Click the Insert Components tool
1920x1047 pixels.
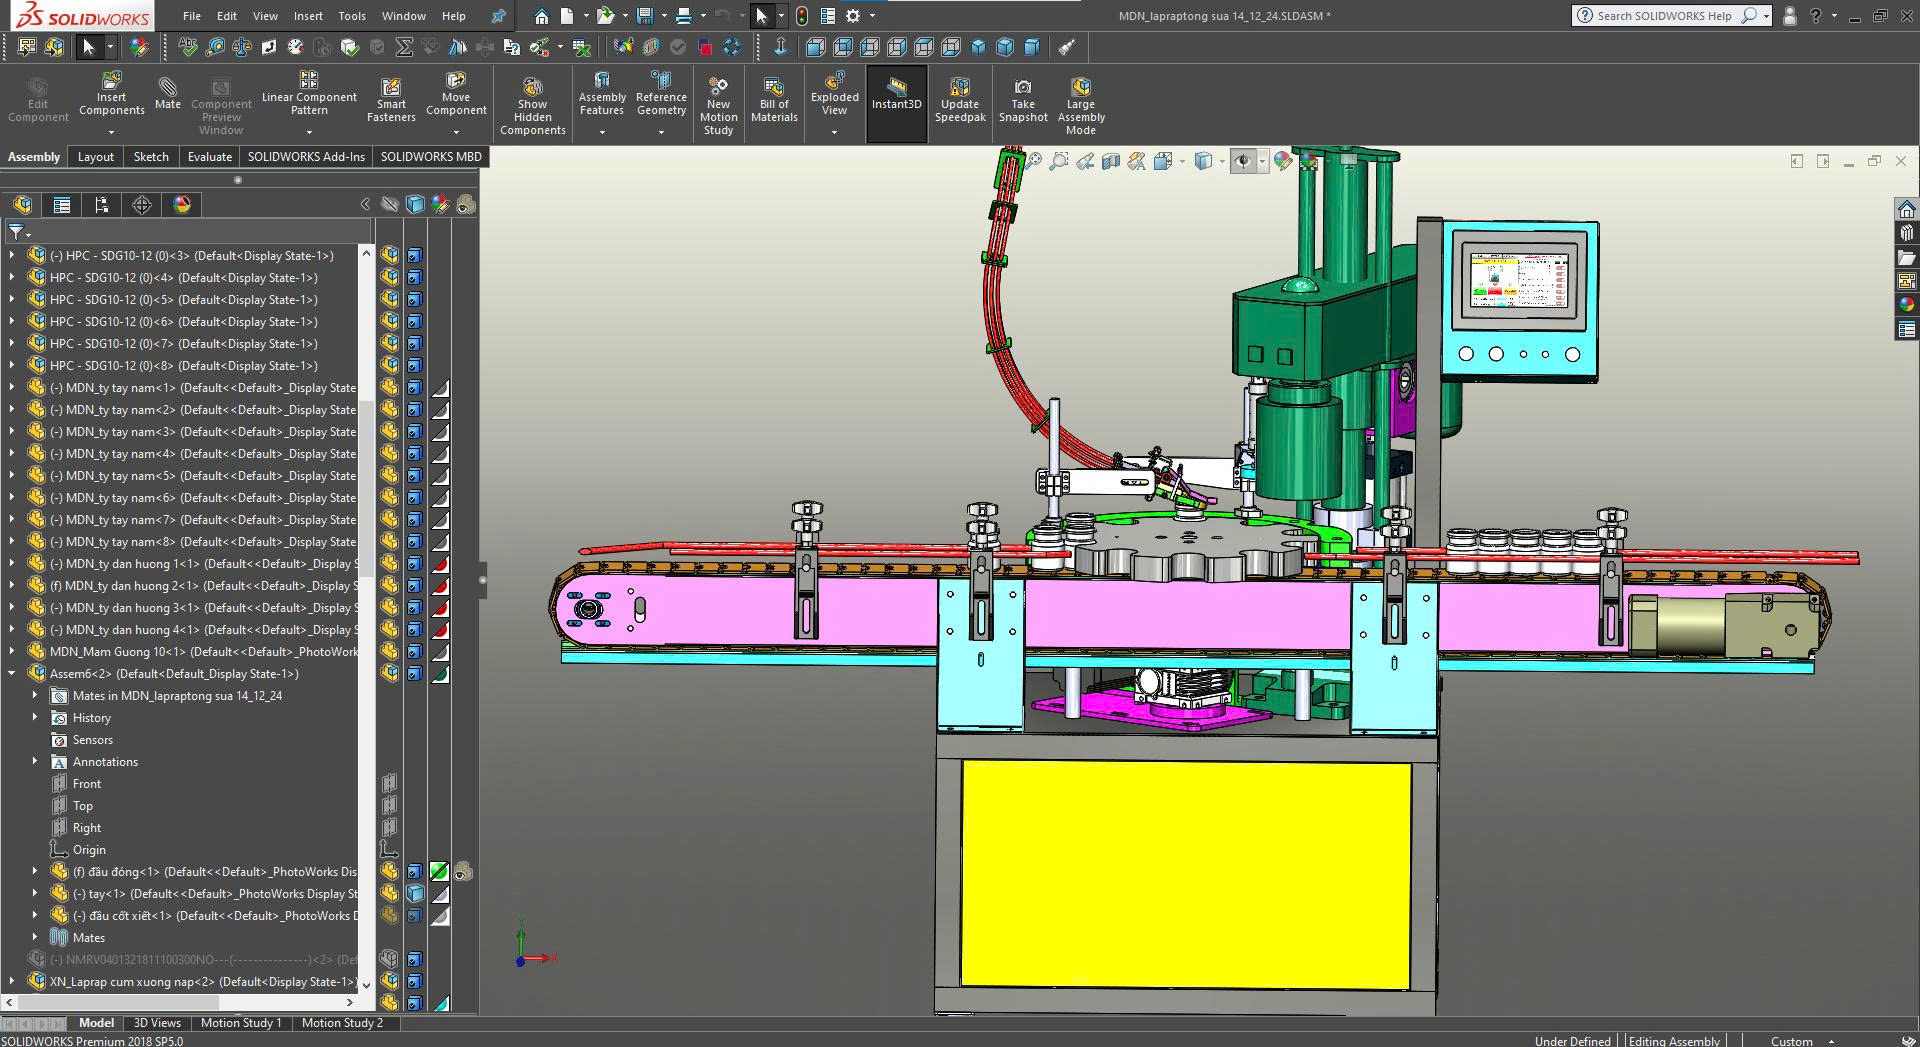tap(112, 96)
